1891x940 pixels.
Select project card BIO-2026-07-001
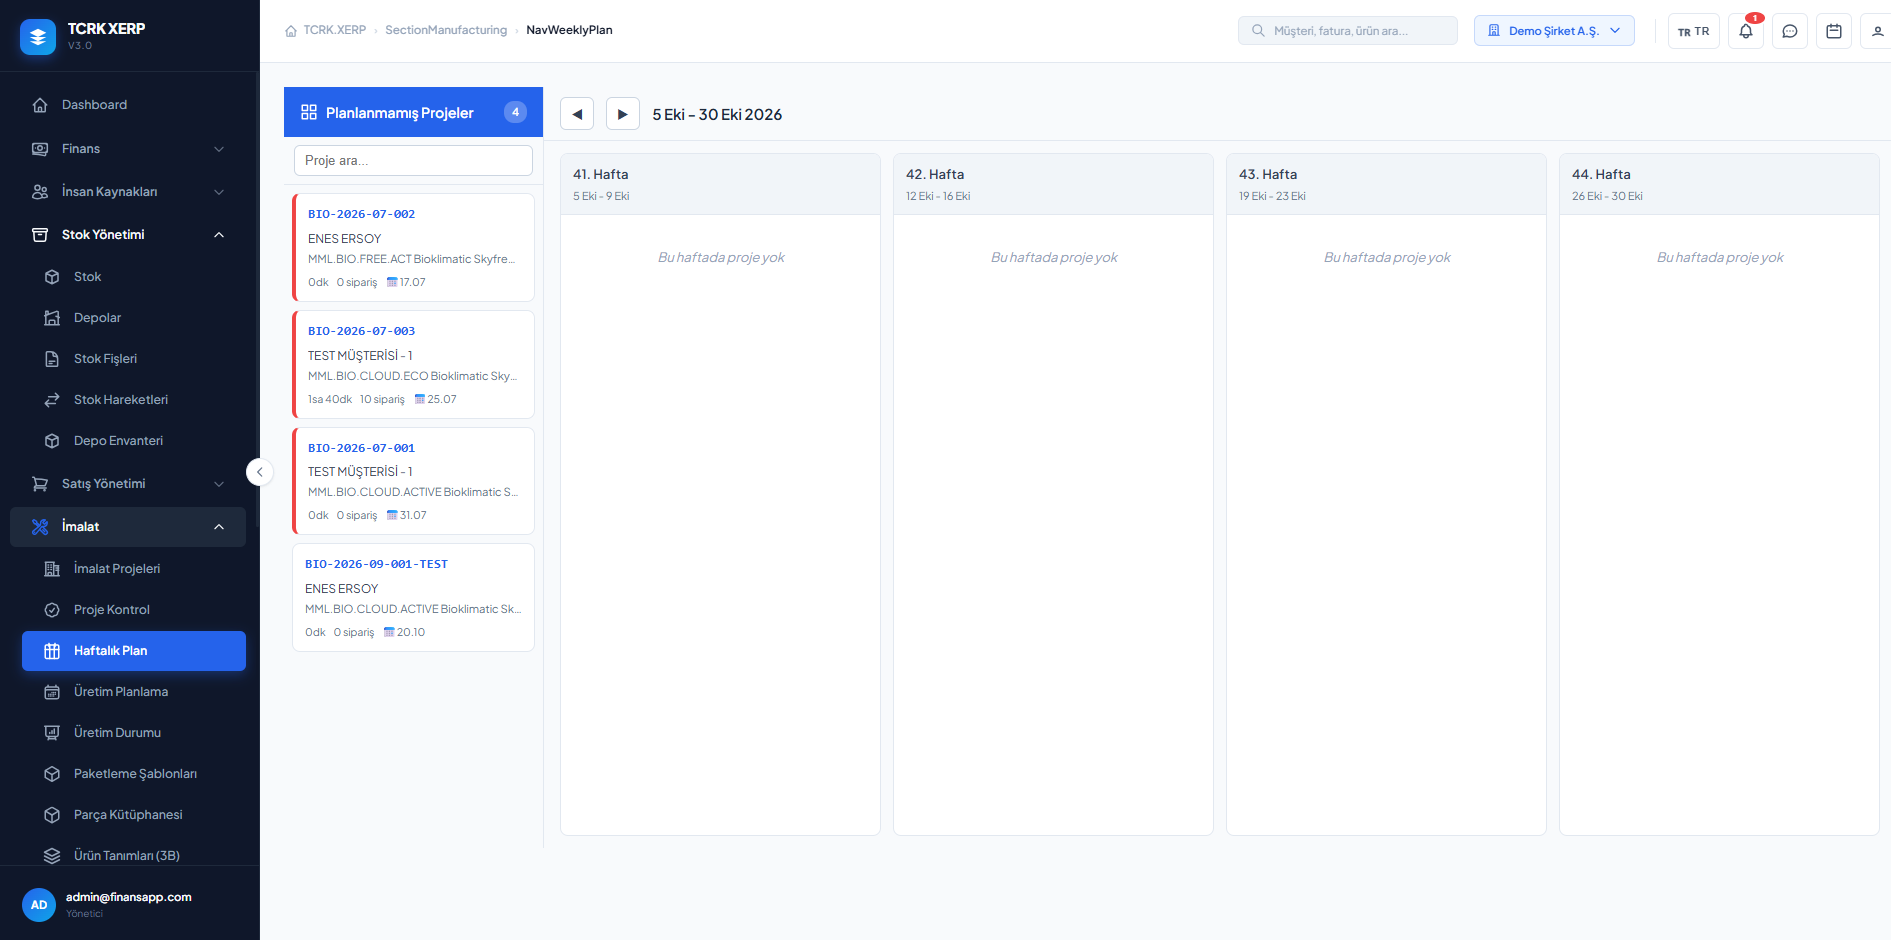click(x=413, y=481)
